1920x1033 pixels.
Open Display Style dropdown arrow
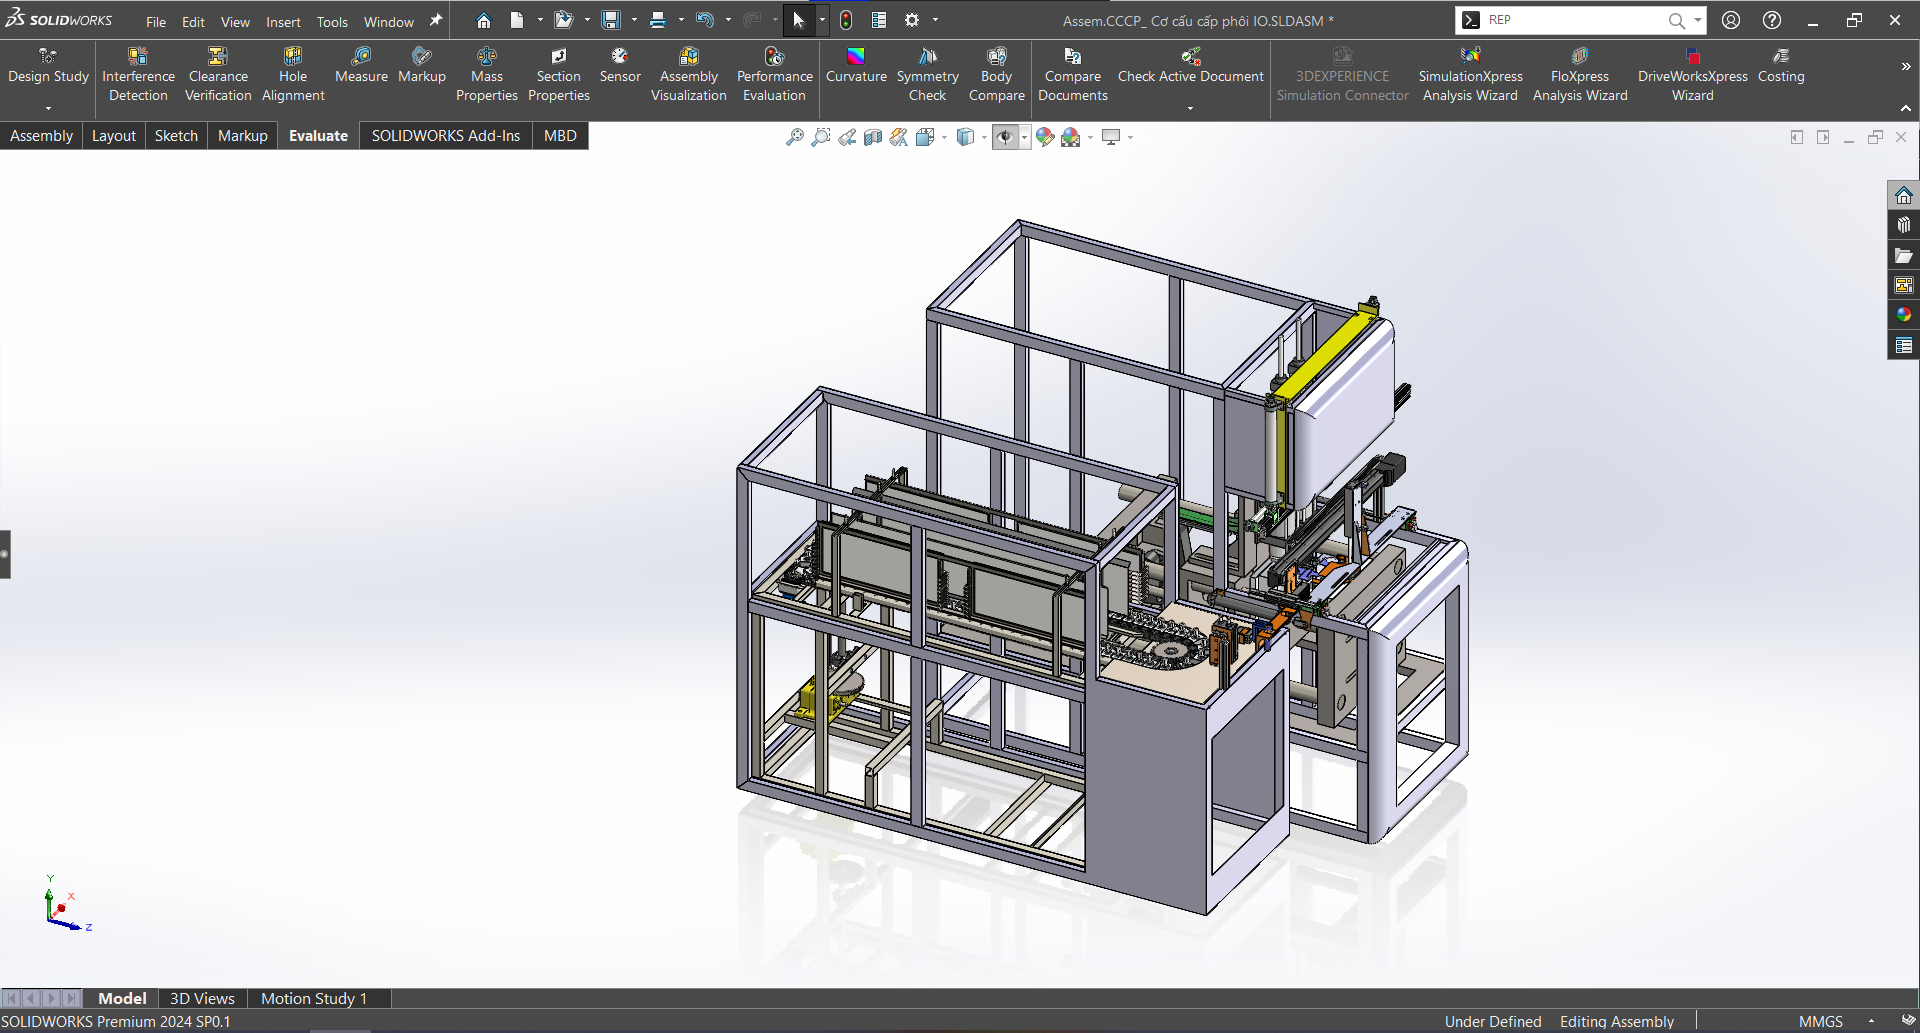985,137
